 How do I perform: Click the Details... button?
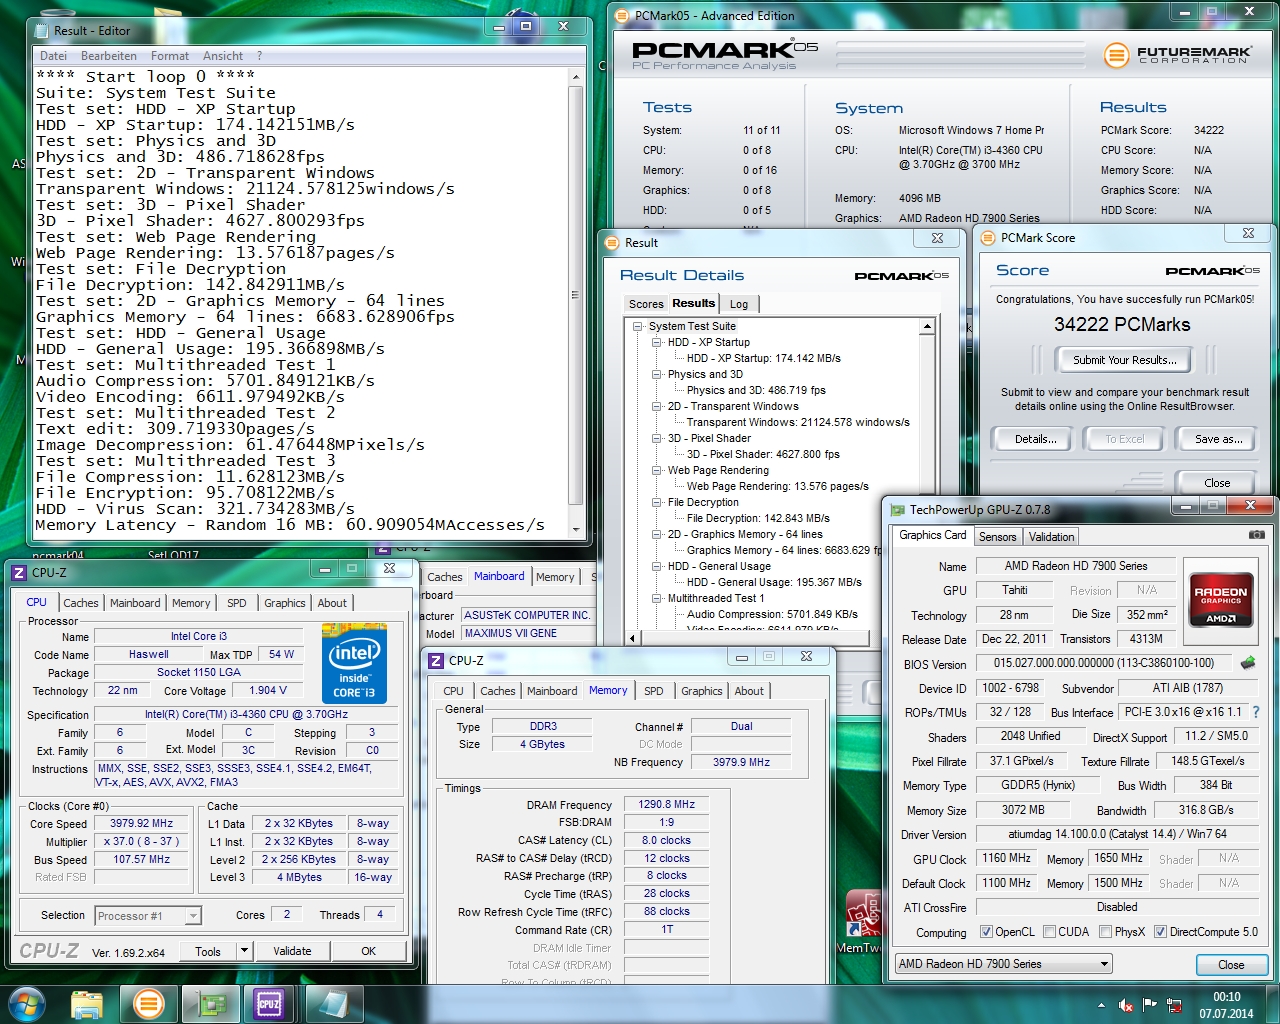click(1035, 439)
